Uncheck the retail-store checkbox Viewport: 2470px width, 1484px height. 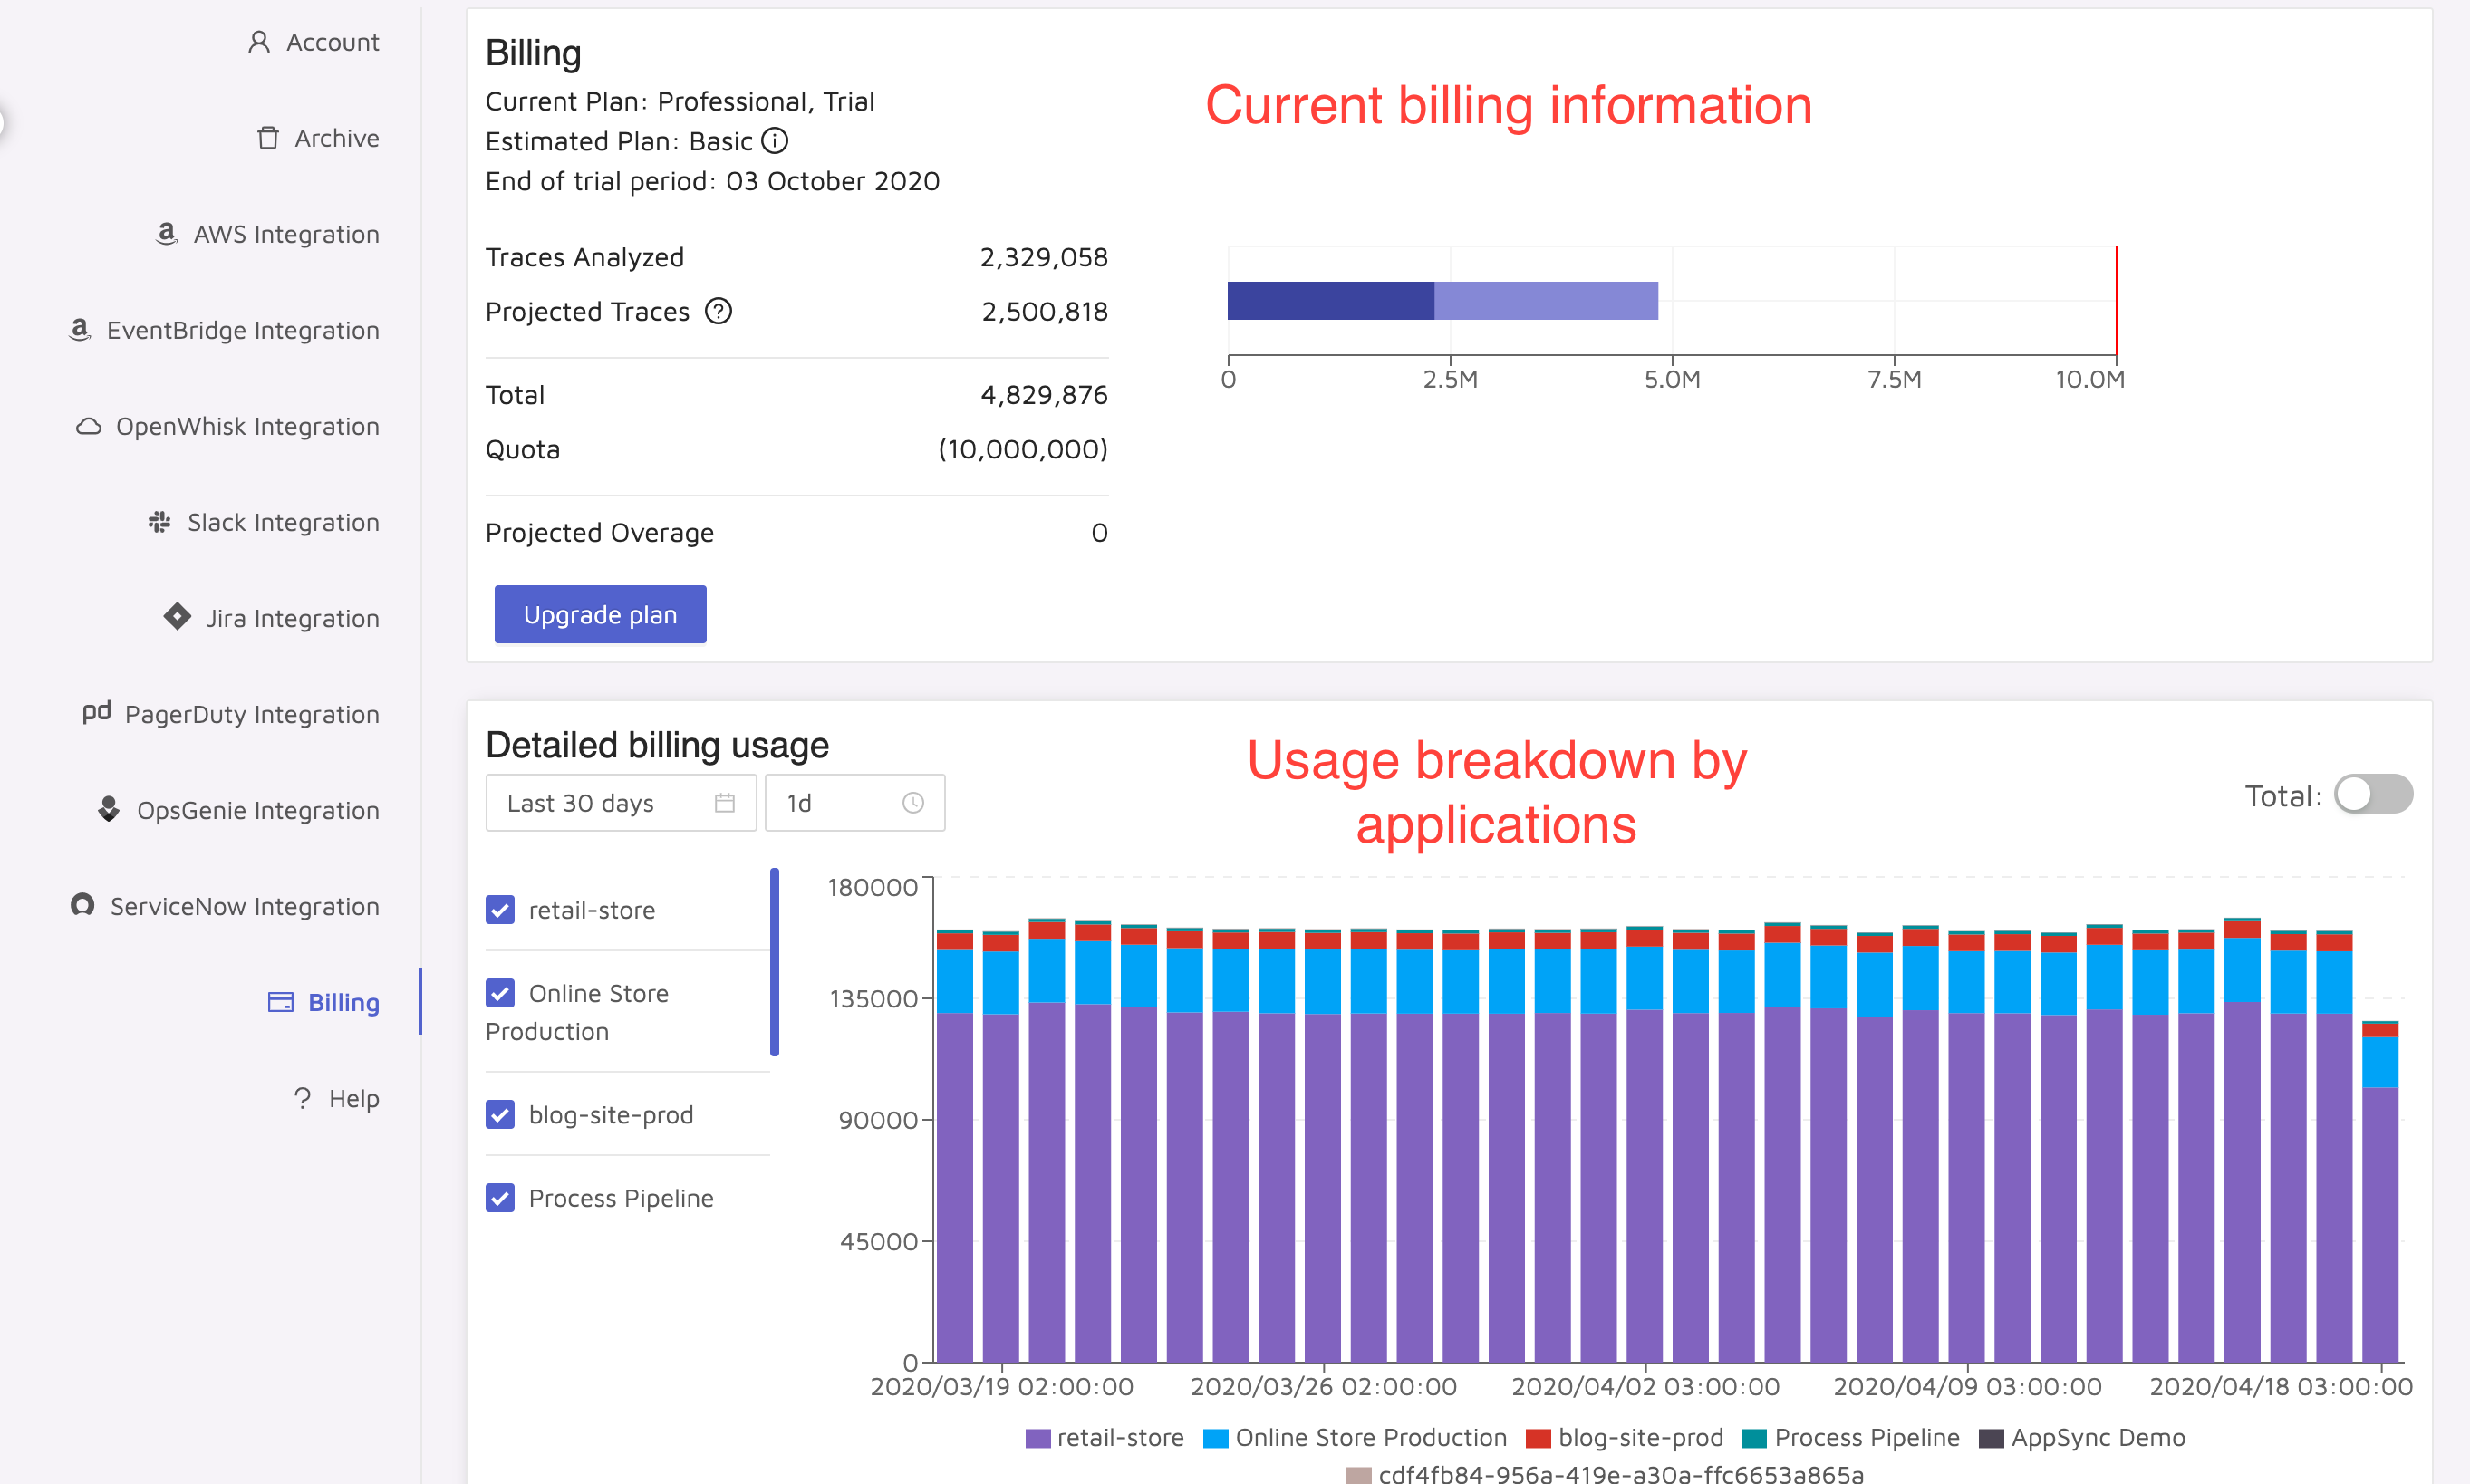(x=500, y=909)
